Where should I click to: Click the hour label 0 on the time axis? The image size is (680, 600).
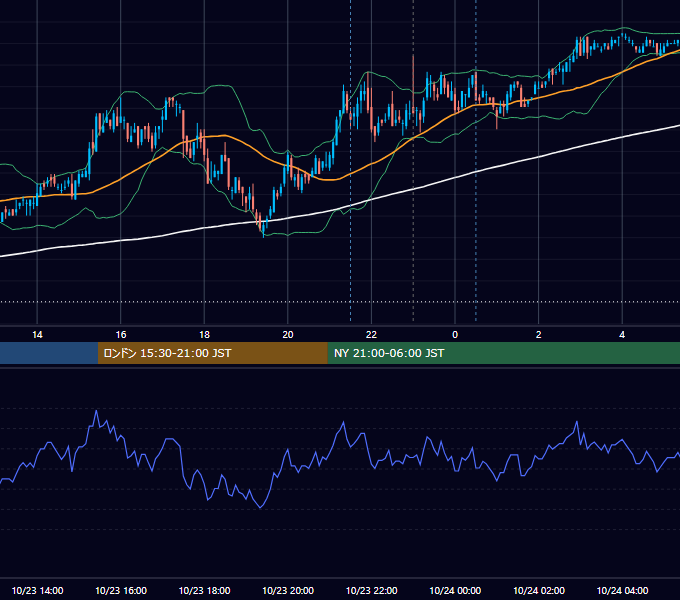pos(455,335)
